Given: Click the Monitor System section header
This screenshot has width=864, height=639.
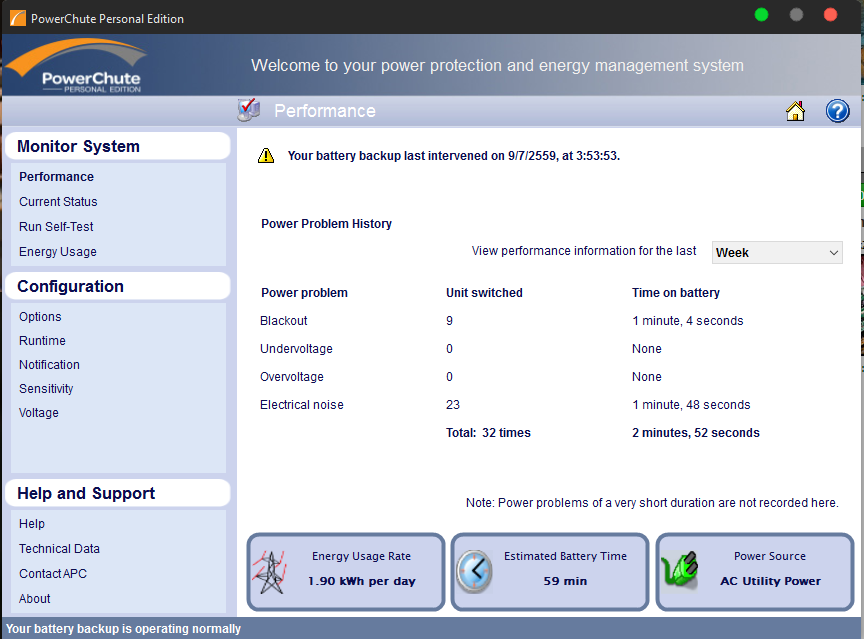Looking at the screenshot, I should coord(117,146).
